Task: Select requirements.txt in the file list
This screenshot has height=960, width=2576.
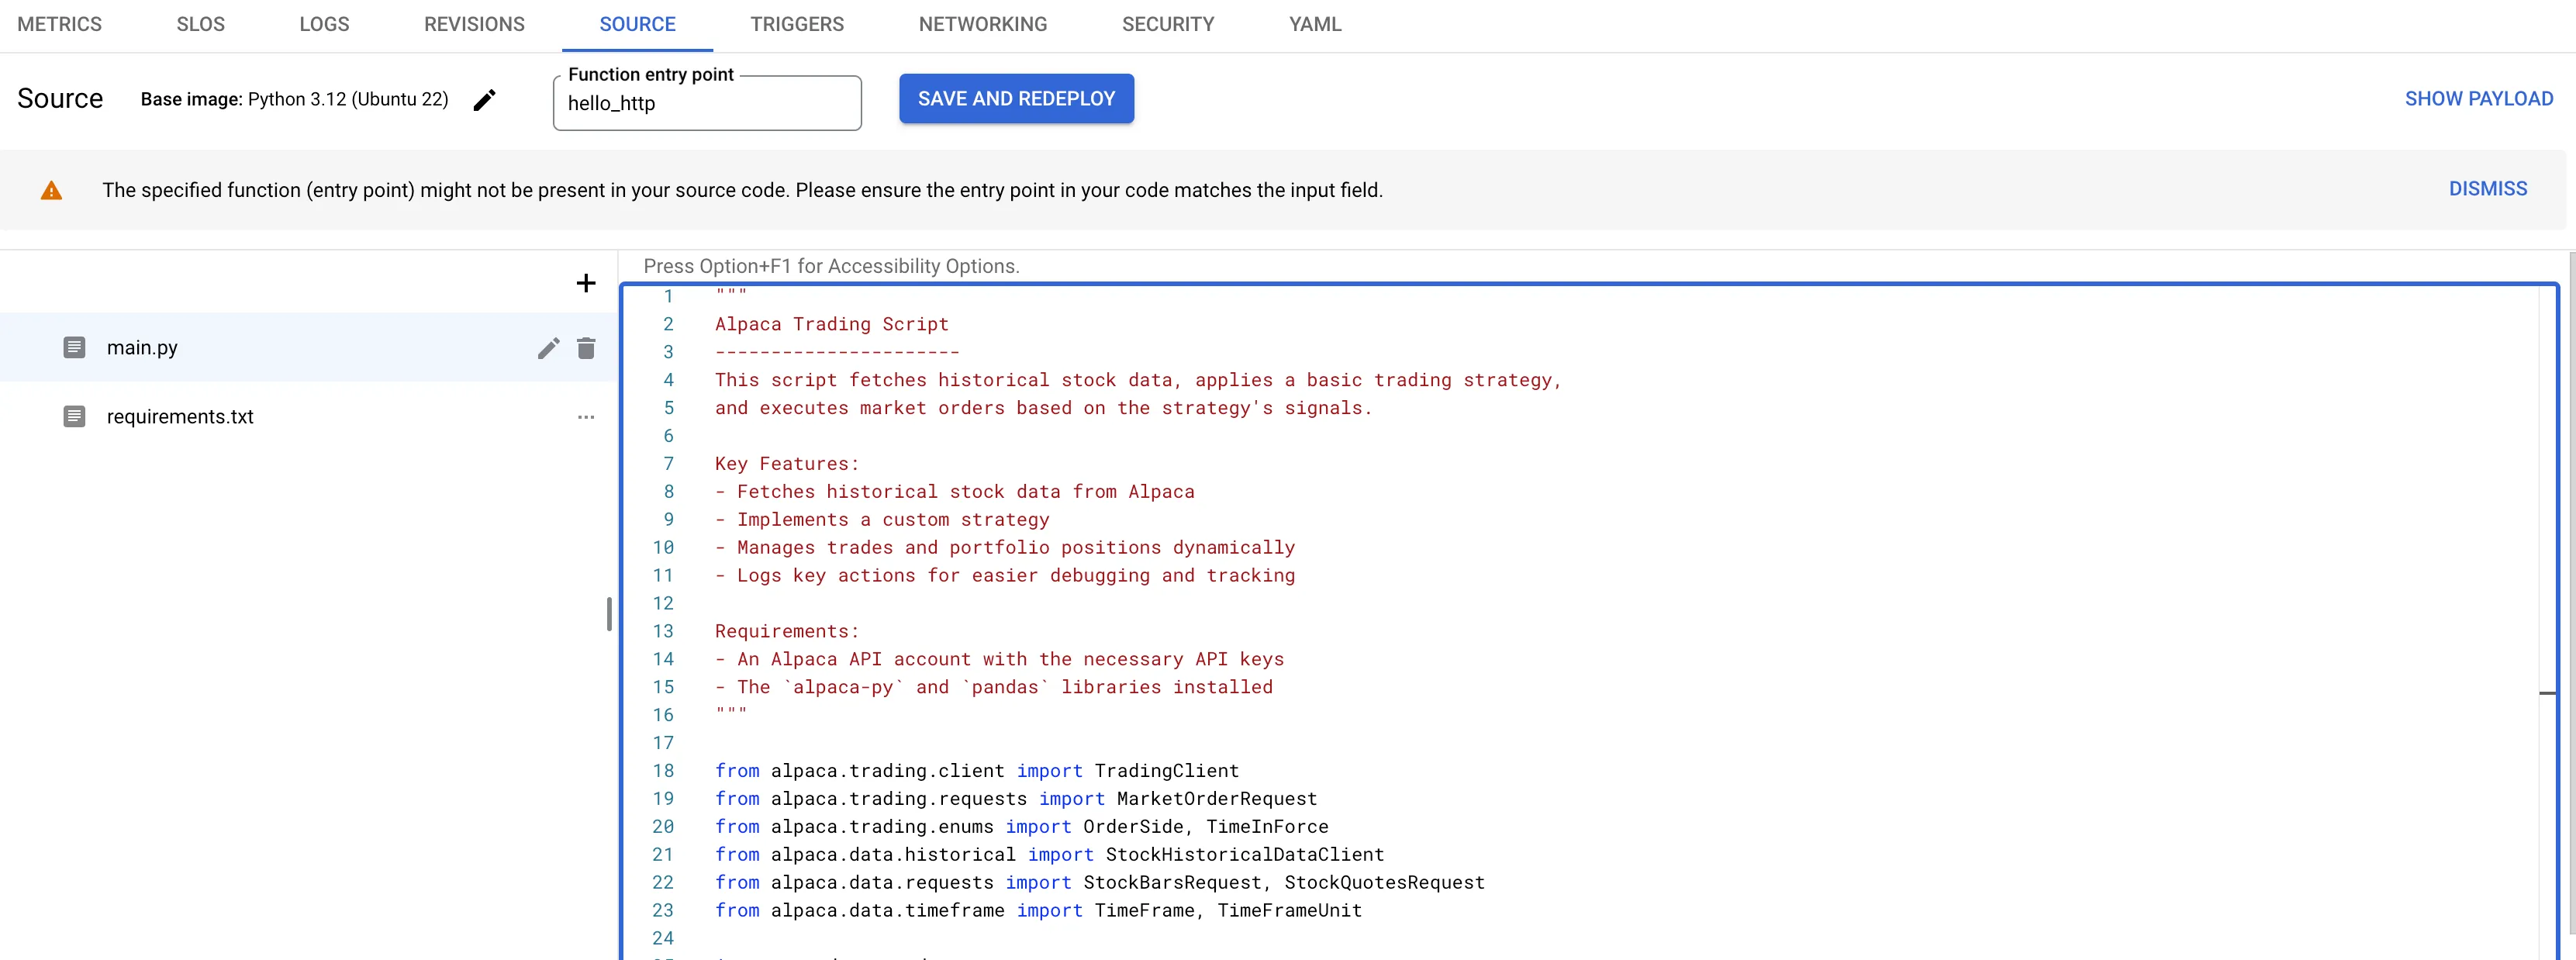Action: (x=180, y=417)
